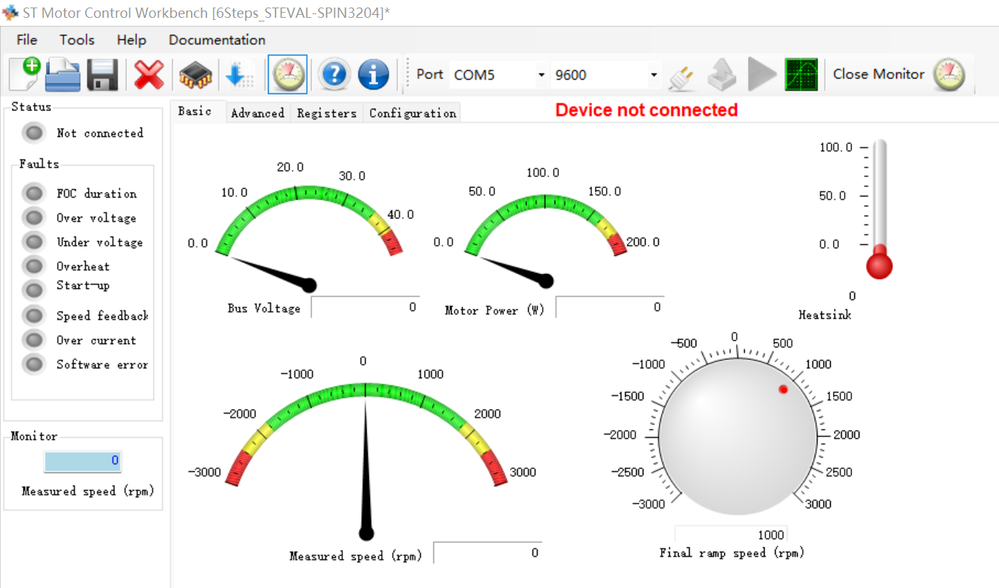Click the 2000 mark on speed knob
The image size is (999, 588).
click(x=847, y=434)
